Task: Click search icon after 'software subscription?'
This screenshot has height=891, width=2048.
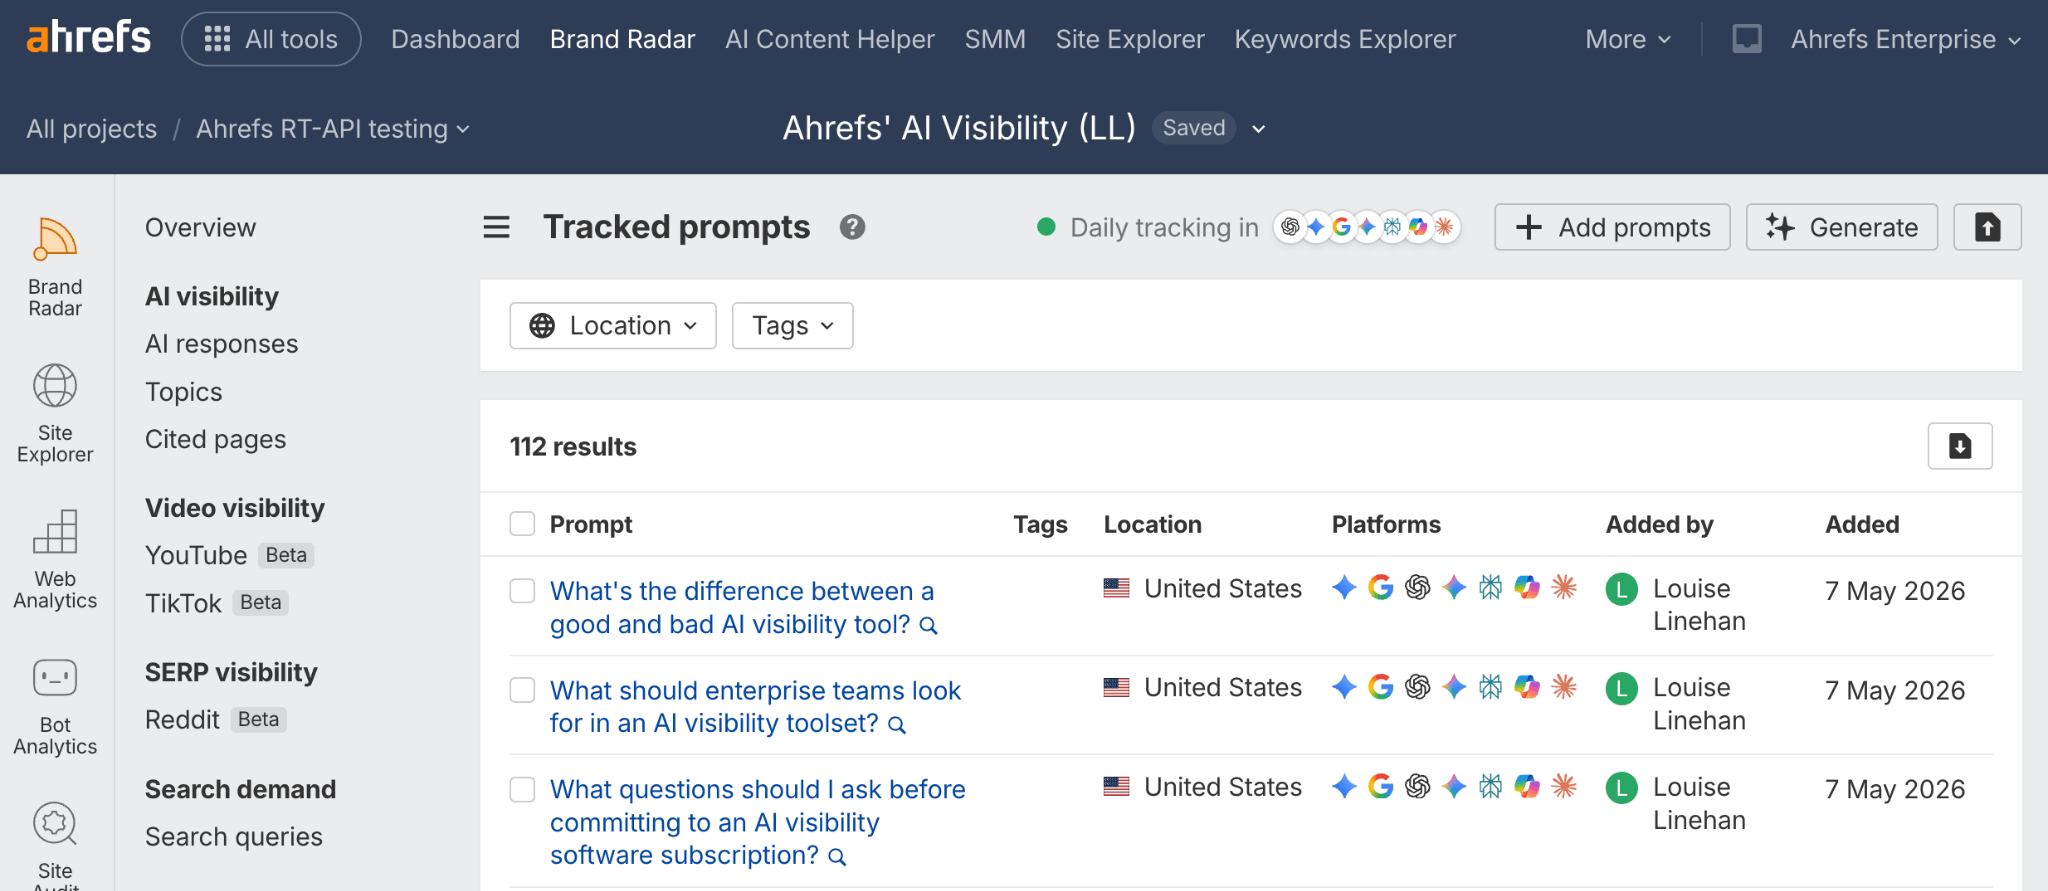Action: pyautogui.click(x=838, y=857)
